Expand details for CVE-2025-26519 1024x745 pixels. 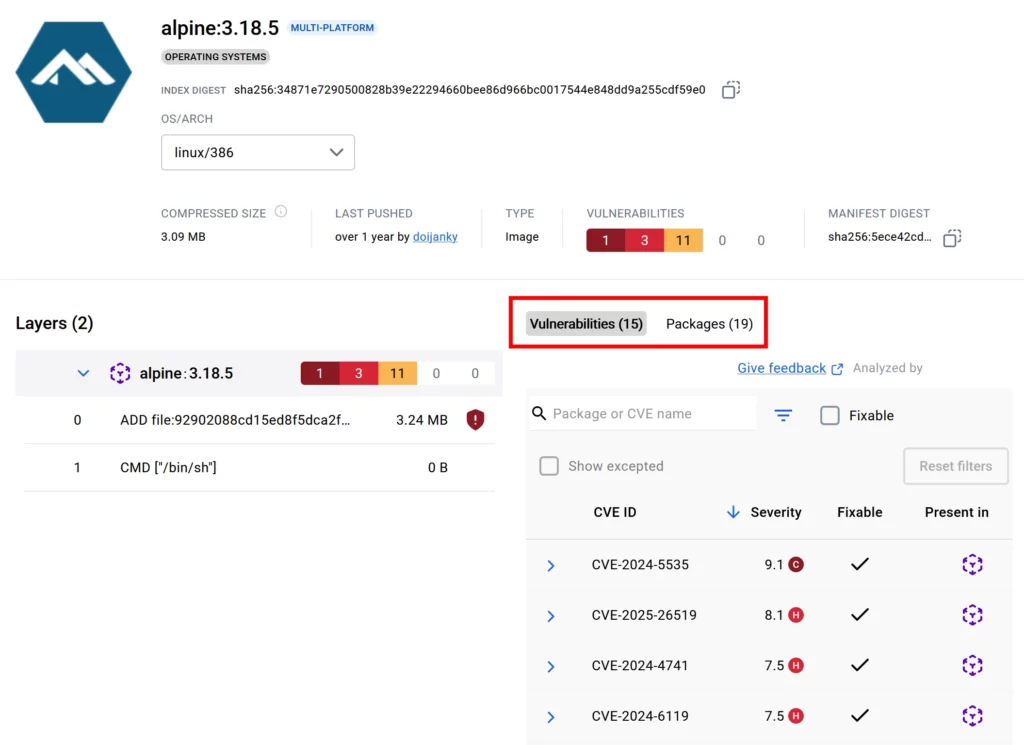(551, 615)
